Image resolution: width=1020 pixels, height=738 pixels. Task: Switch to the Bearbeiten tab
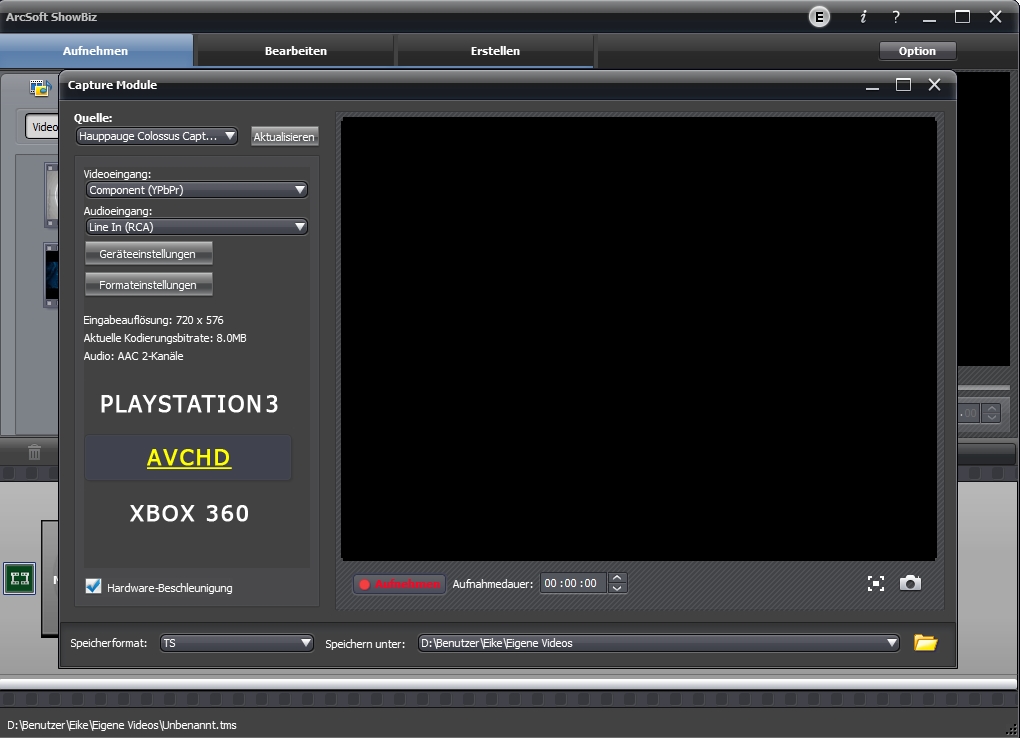[295, 51]
